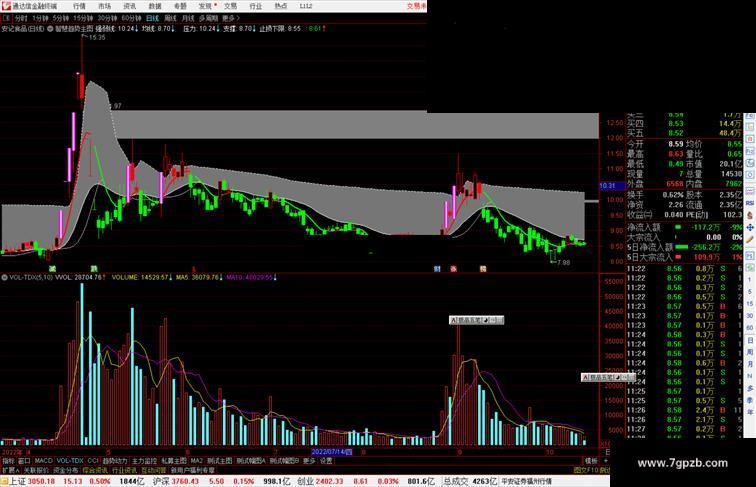
Task: Click the 创业 index in status bar
Action: (x=306, y=481)
